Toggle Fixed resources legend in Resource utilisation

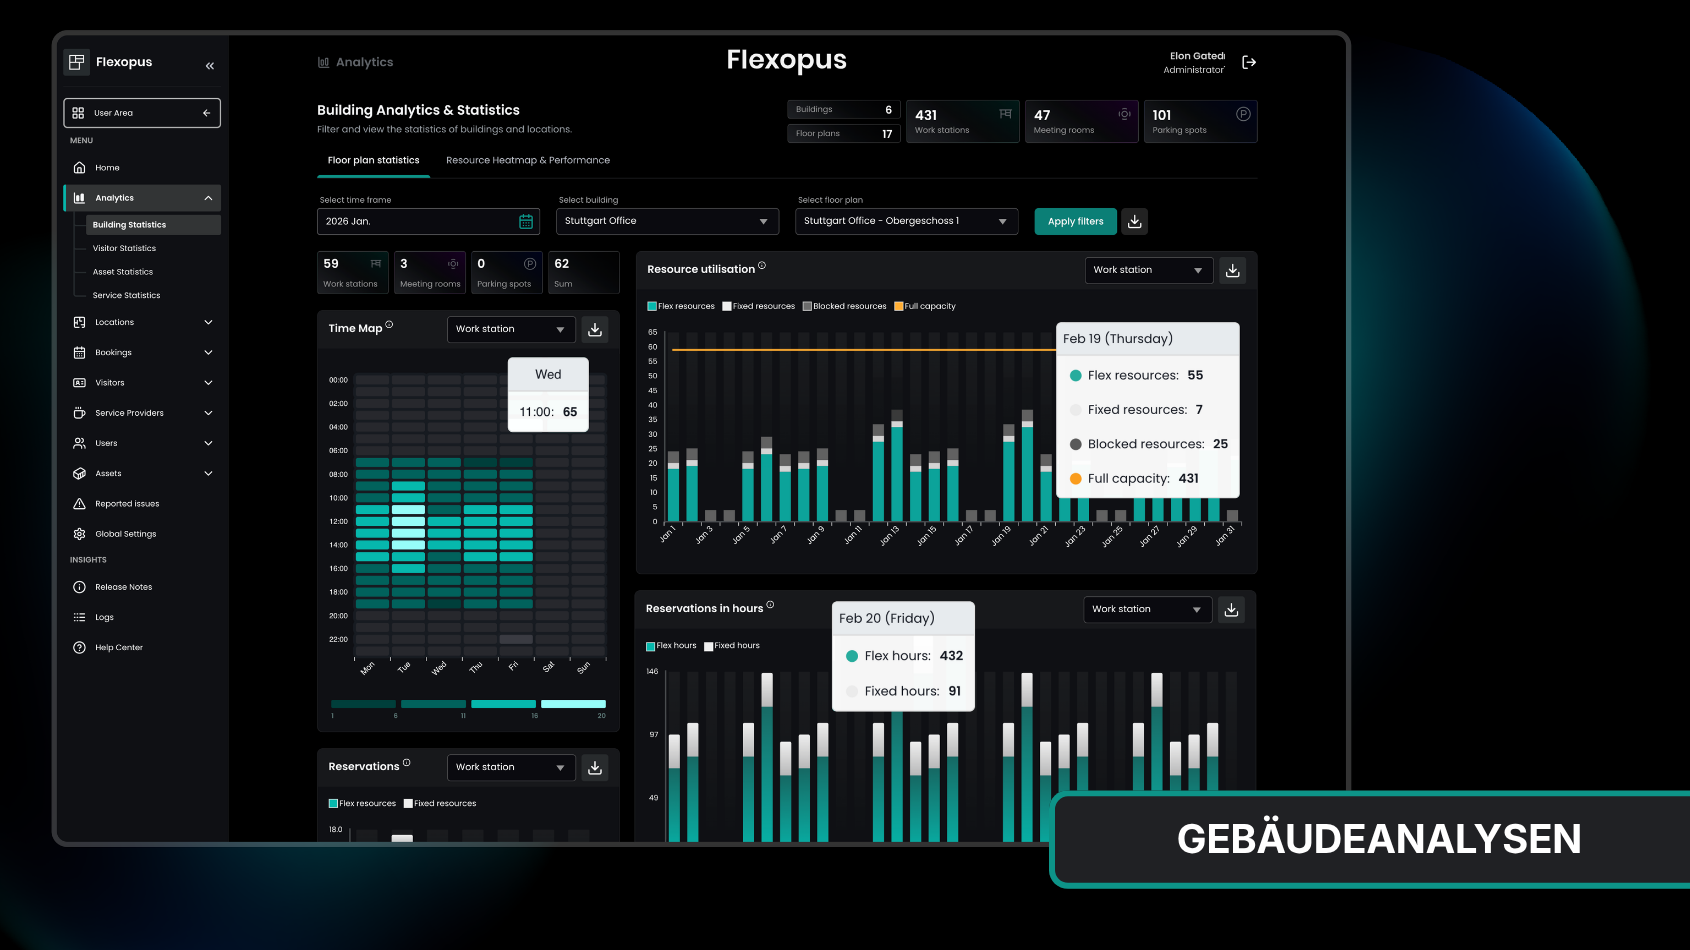[x=758, y=306]
